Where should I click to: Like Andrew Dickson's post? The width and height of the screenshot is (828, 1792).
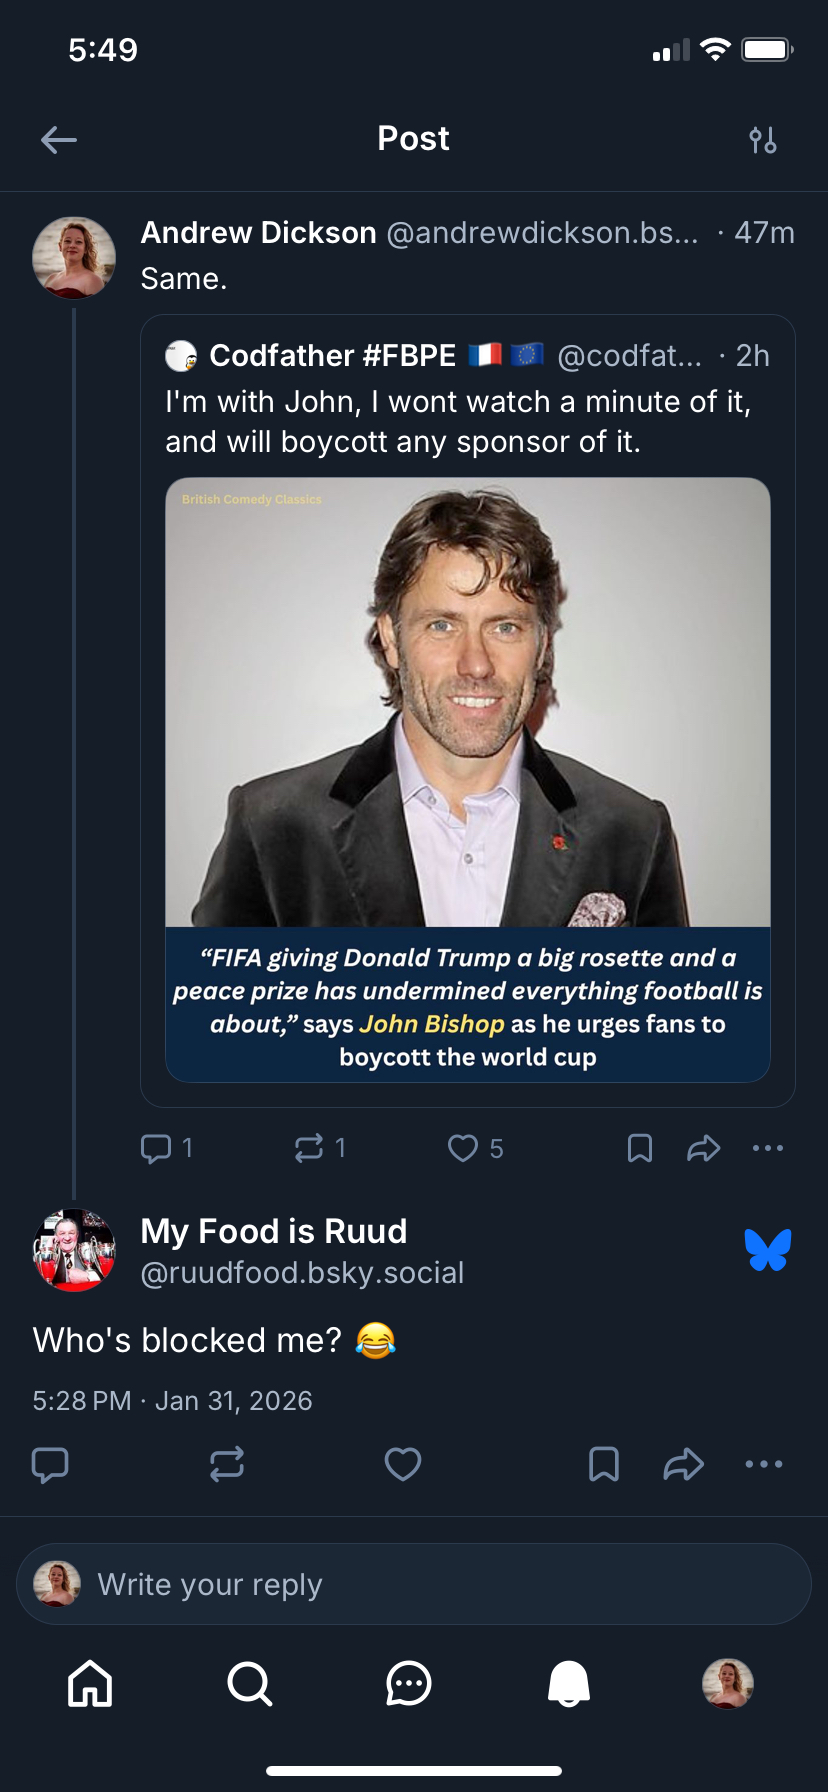[463, 1148]
